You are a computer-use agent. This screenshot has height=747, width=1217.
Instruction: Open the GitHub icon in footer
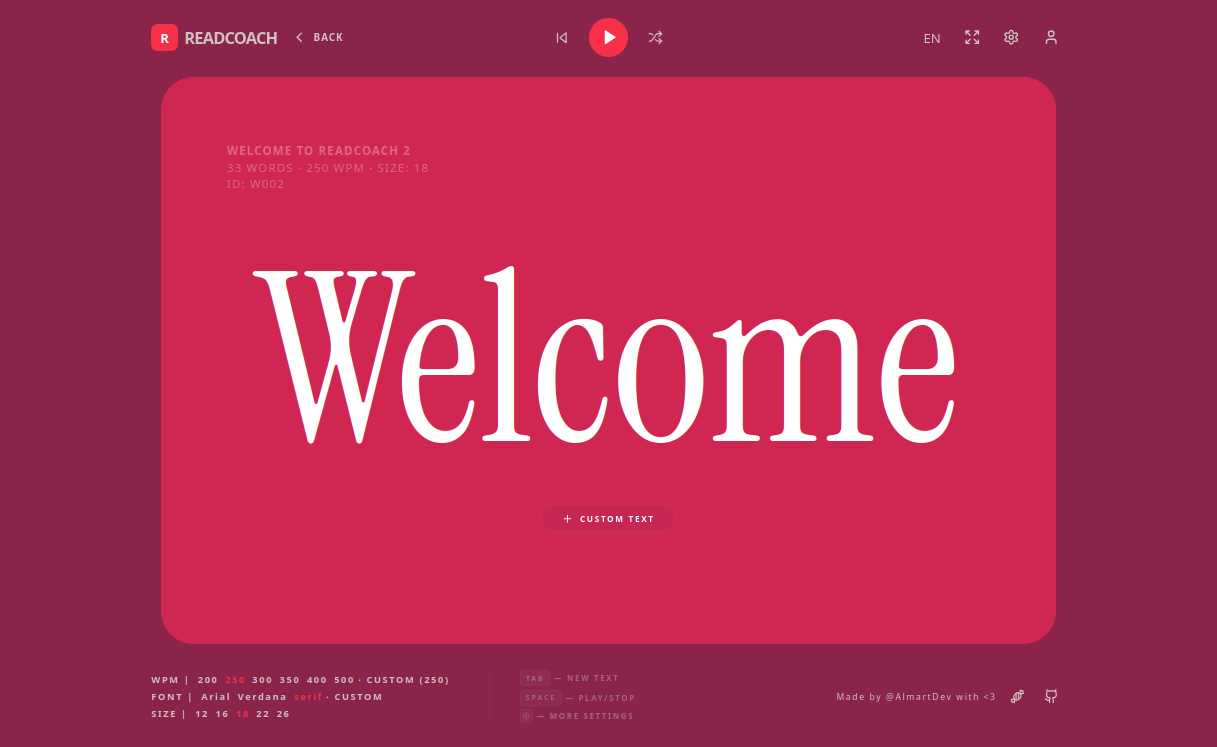tap(1051, 696)
